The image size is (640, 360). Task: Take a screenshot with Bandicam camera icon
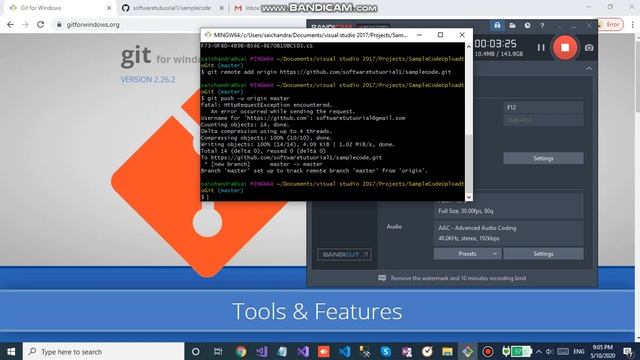(x=589, y=48)
